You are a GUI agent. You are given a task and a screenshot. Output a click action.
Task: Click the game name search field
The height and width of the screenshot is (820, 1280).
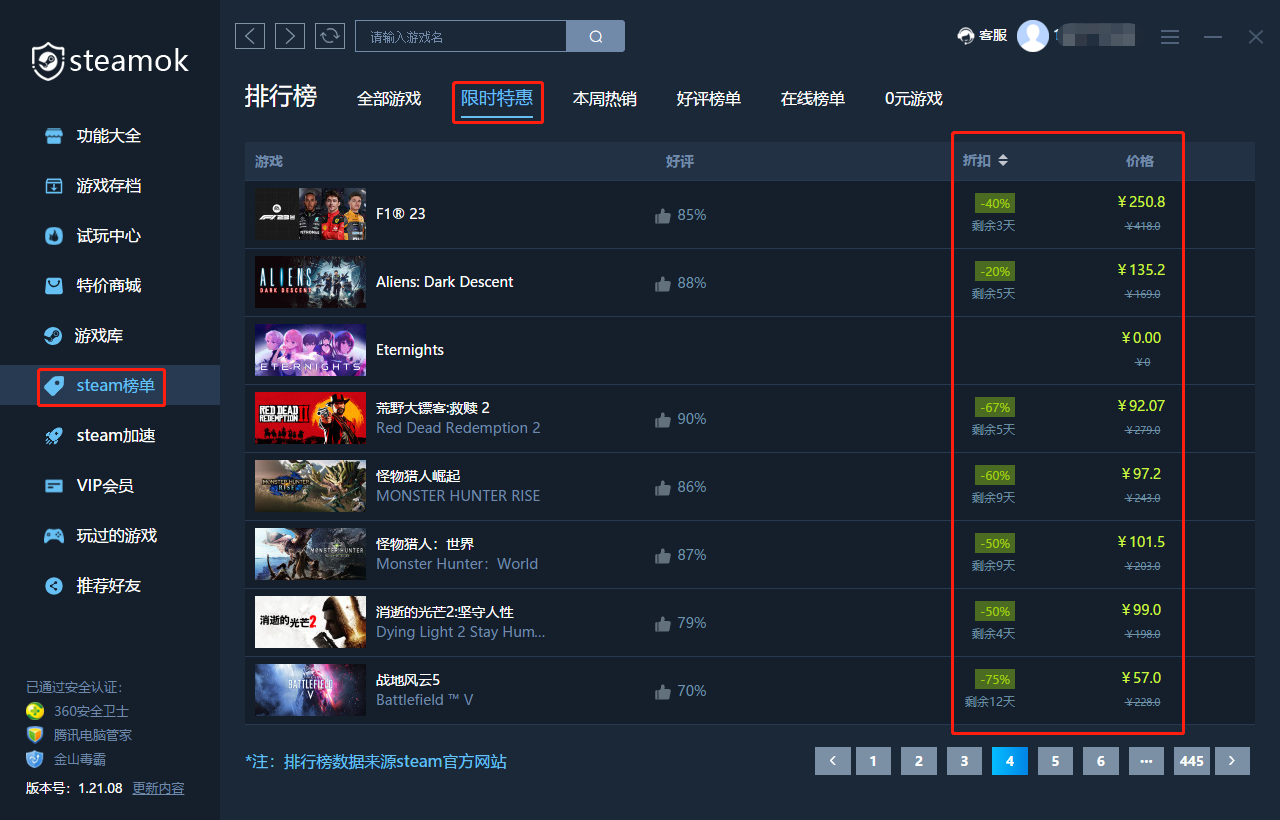point(461,37)
